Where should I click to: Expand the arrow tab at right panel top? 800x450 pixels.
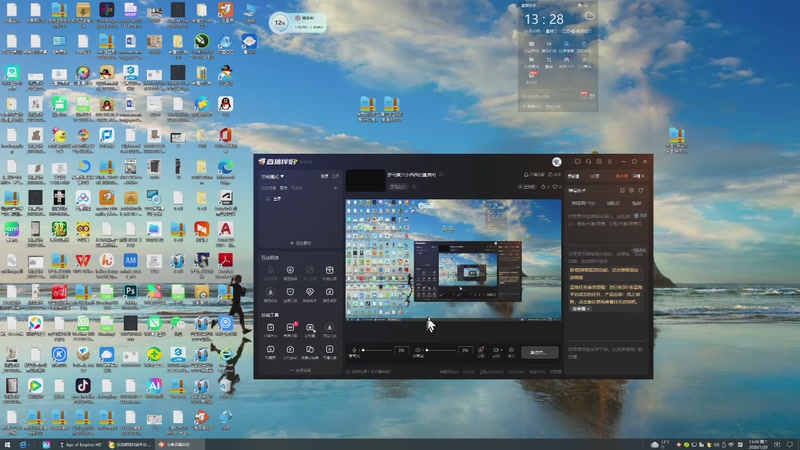click(x=638, y=176)
